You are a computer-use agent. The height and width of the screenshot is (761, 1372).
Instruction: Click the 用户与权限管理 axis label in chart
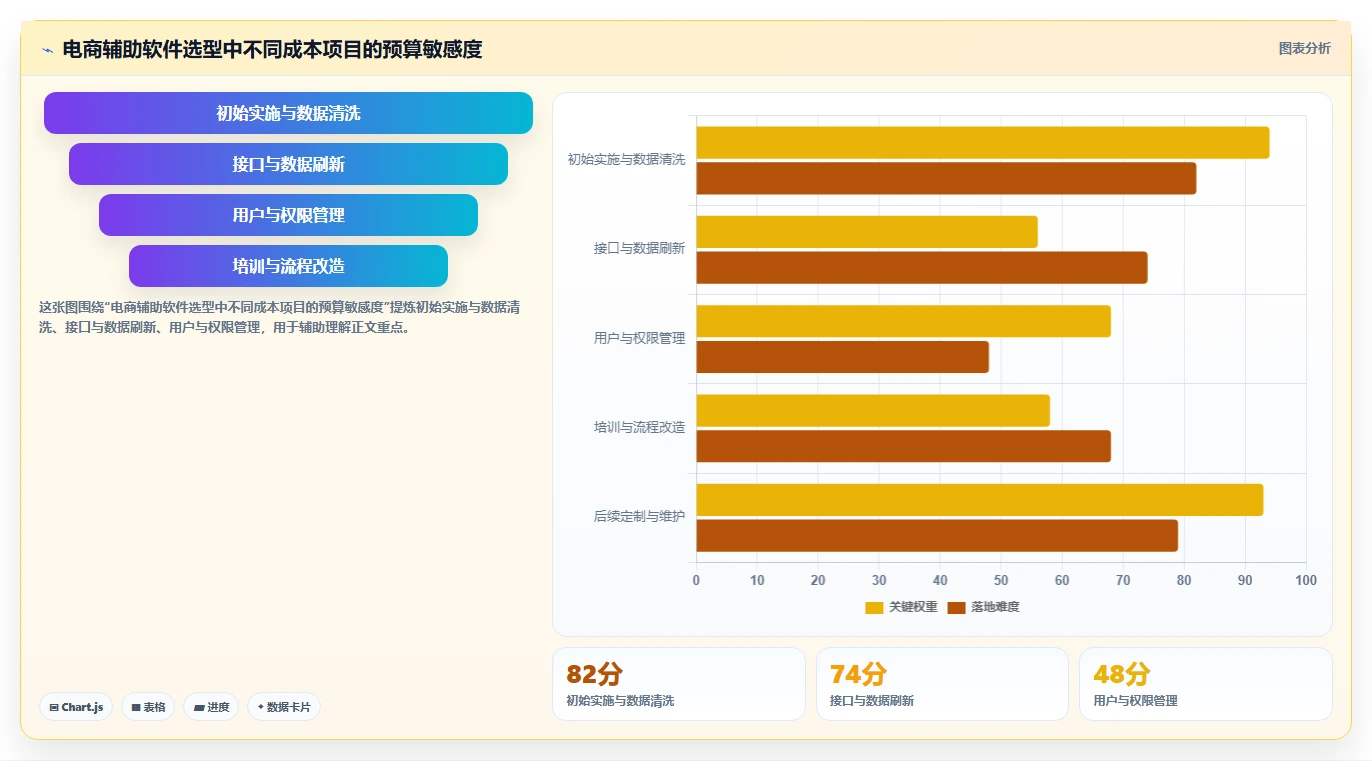(x=639, y=339)
